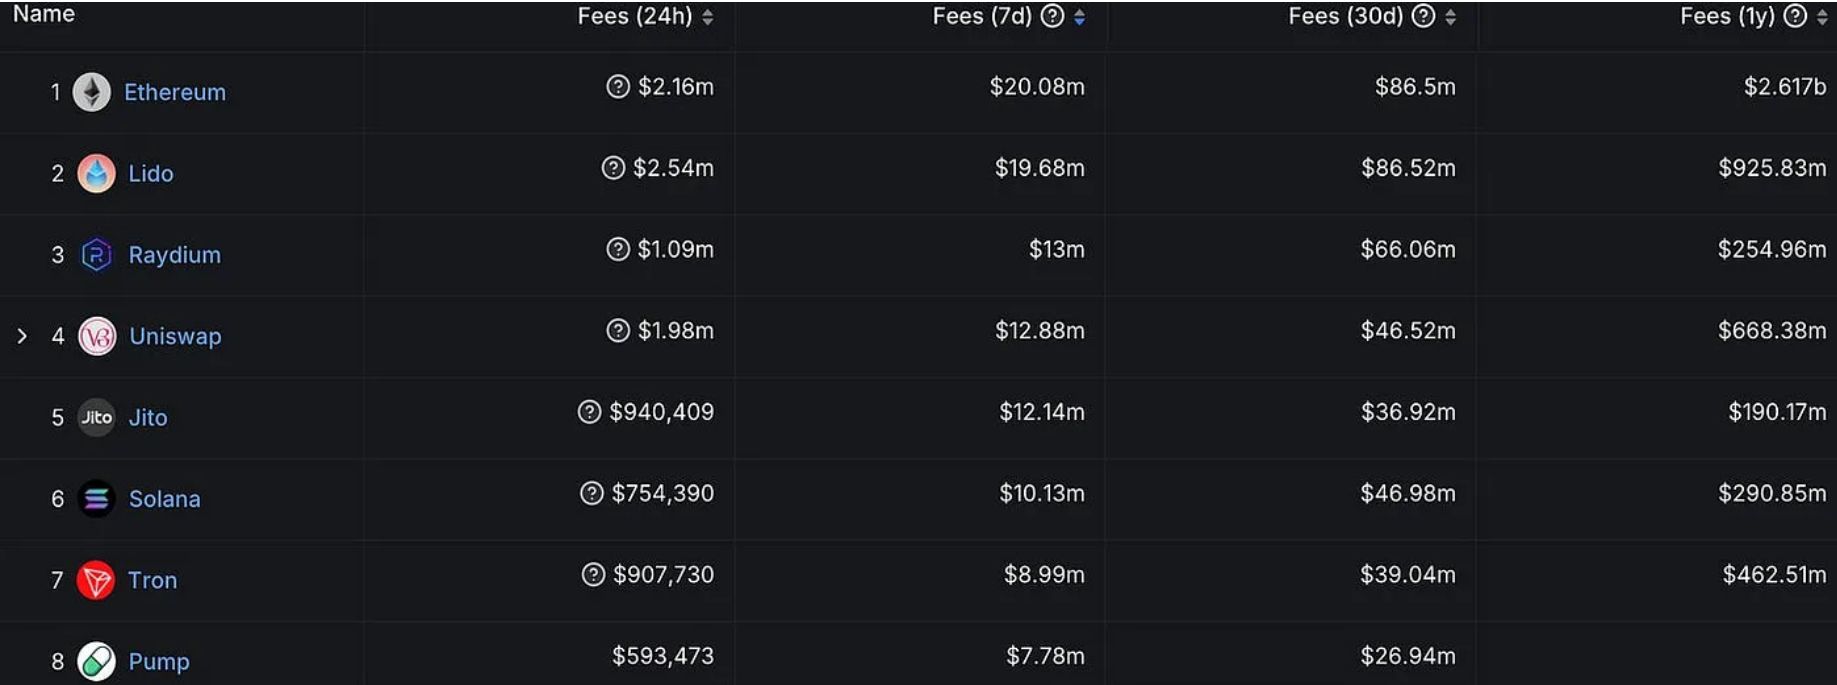This screenshot has width=1837, height=685.
Task: Click the Uniswap V3 logo icon
Action: (x=97, y=336)
